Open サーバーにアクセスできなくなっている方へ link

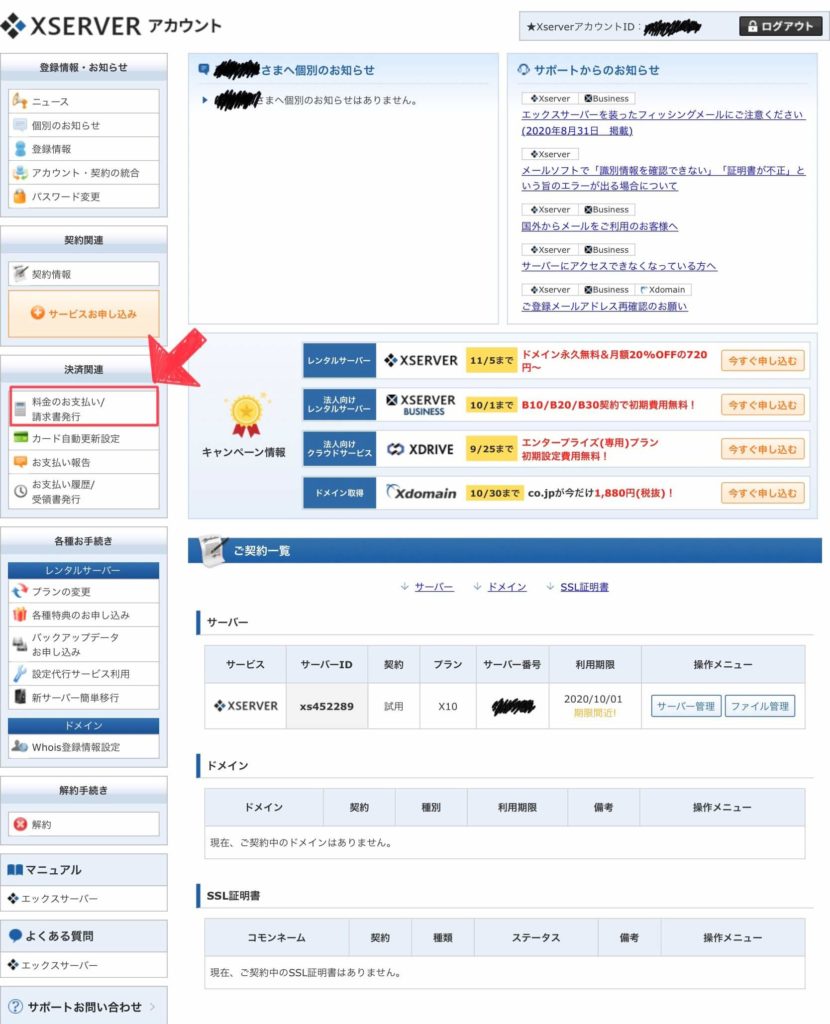(x=618, y=266)
